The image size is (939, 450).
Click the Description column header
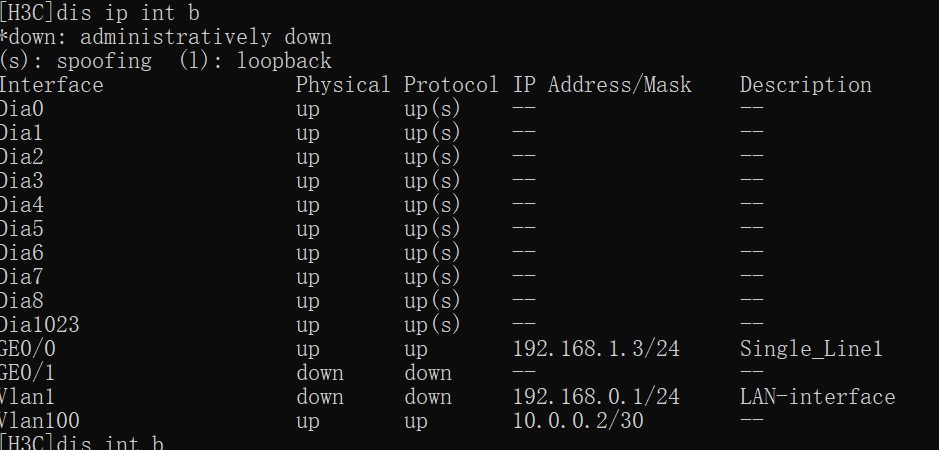[805, 85]
